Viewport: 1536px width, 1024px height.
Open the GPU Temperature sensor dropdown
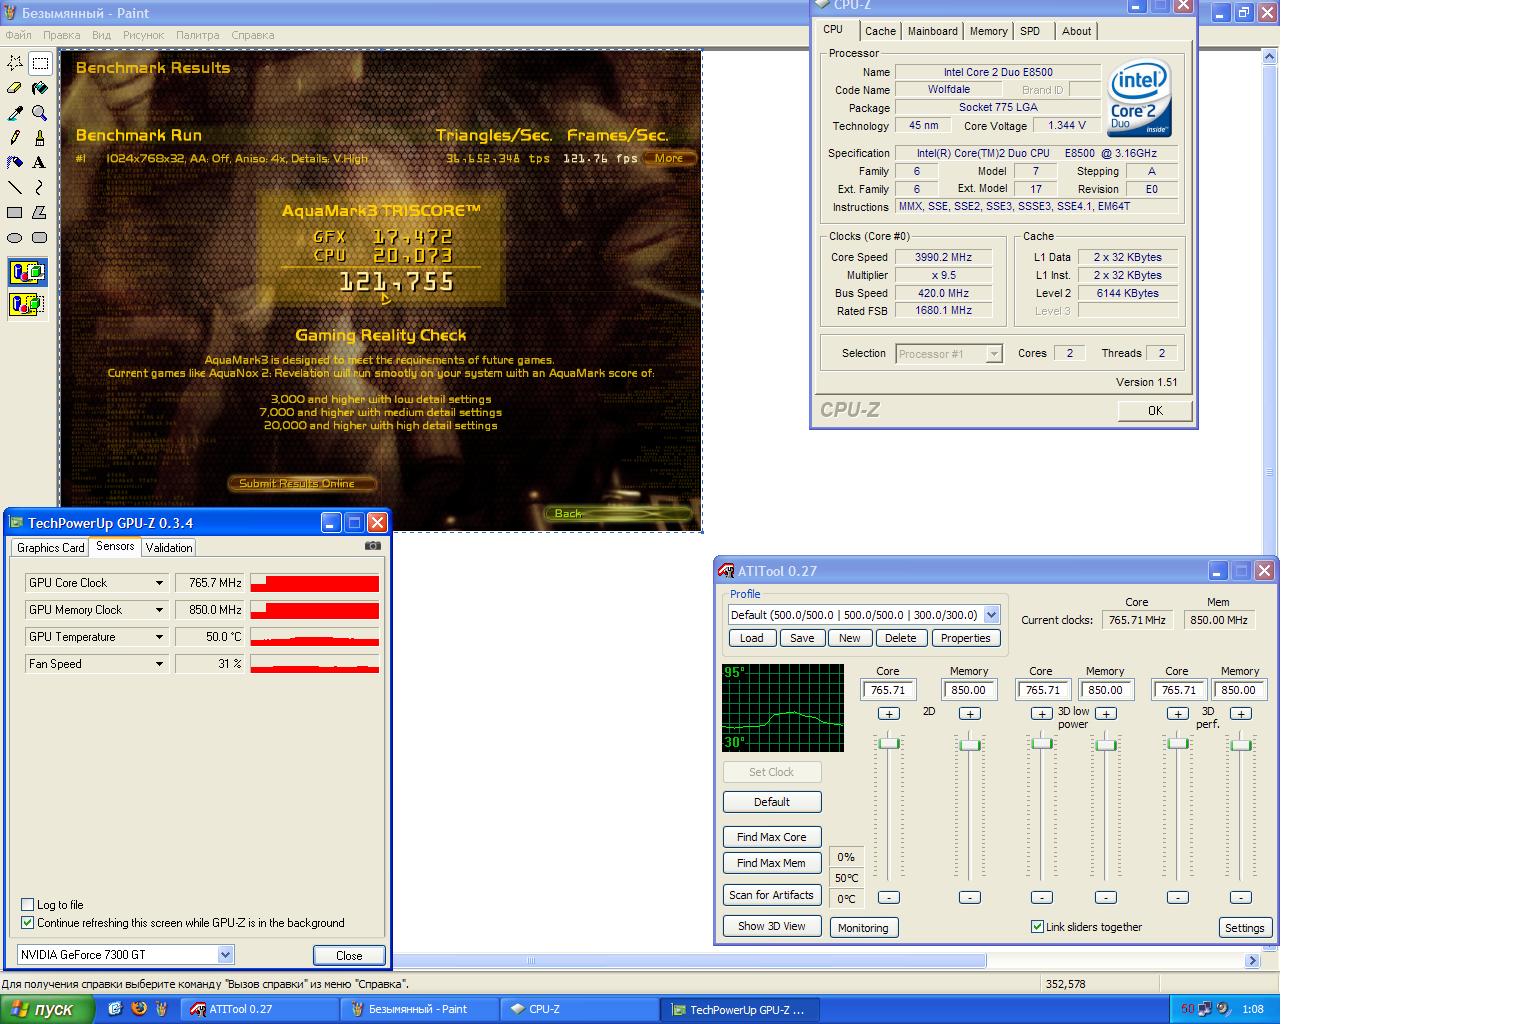coord(159,637)
